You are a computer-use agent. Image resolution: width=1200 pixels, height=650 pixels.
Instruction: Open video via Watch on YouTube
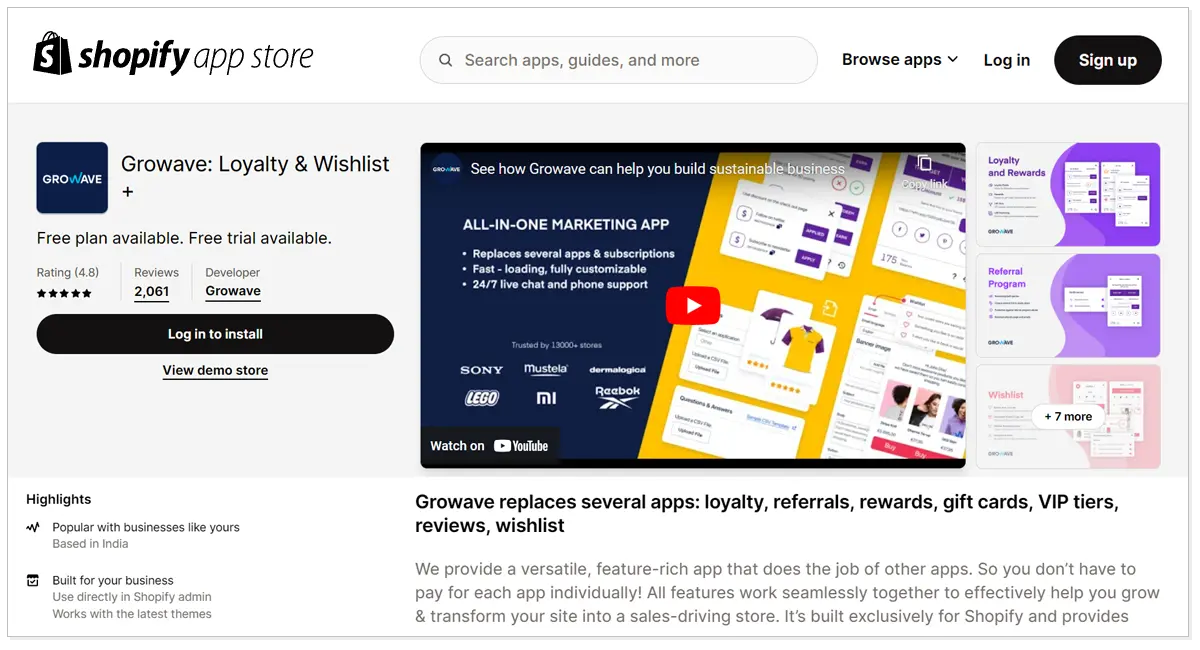pos(490,446)
